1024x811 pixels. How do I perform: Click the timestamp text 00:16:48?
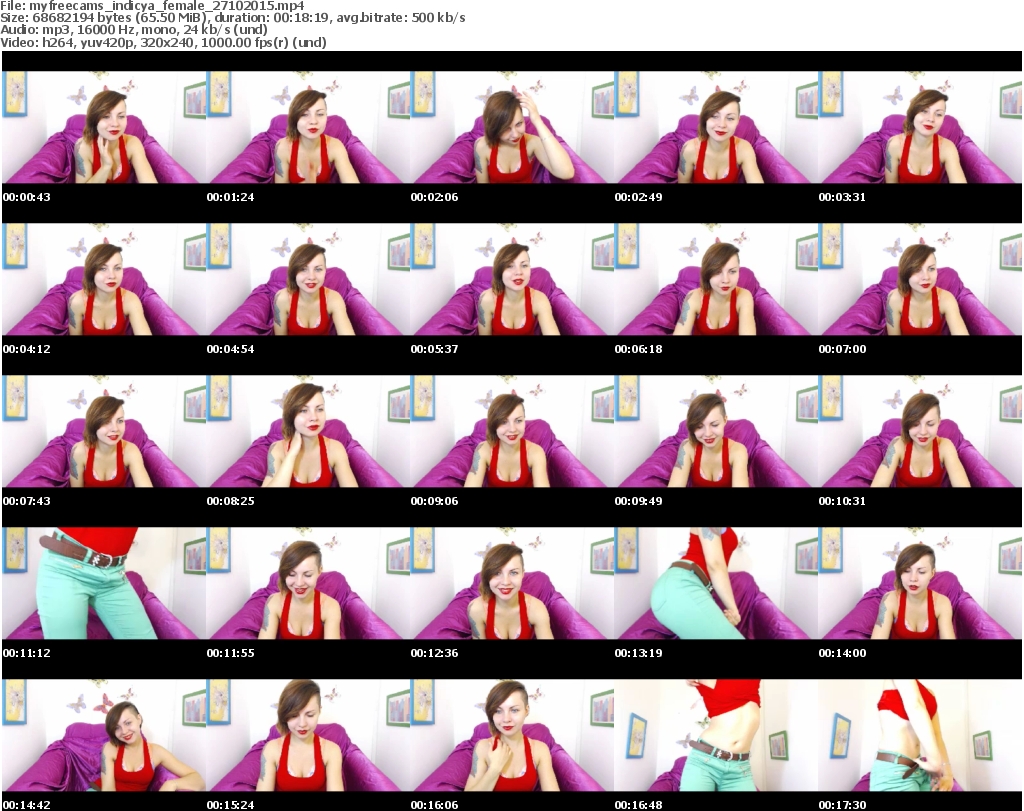coord(638,805)
